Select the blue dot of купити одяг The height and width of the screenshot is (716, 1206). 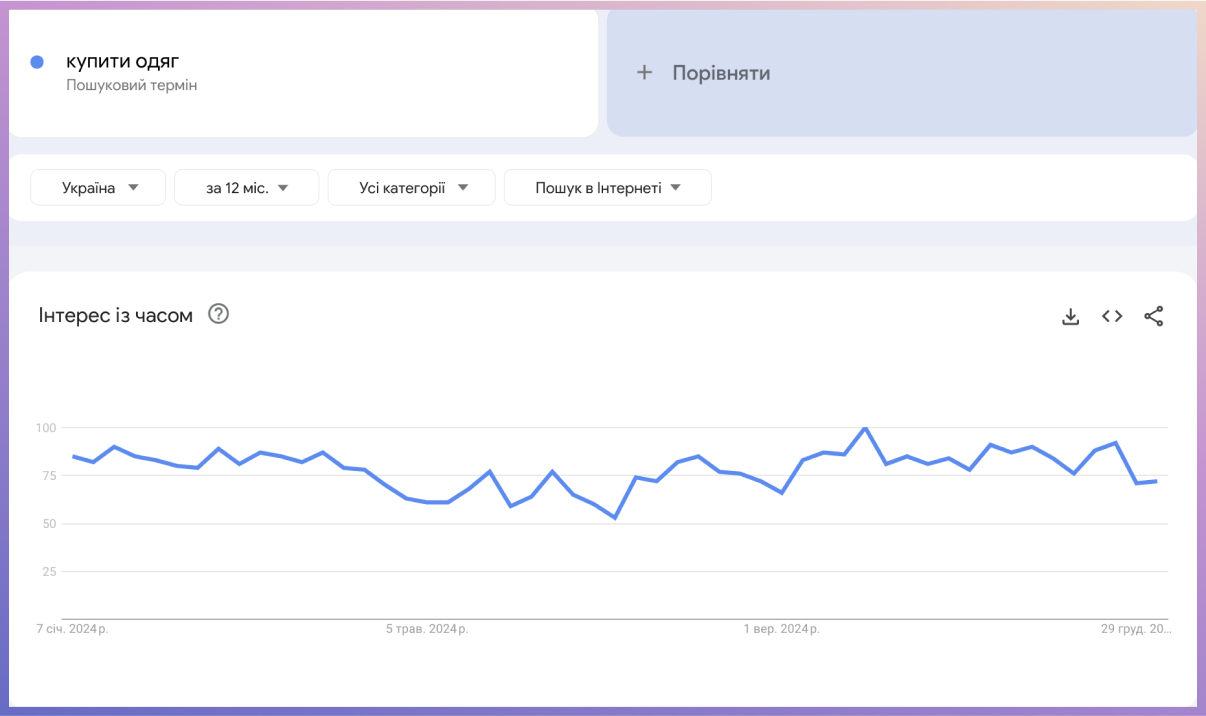coord(37,62)
